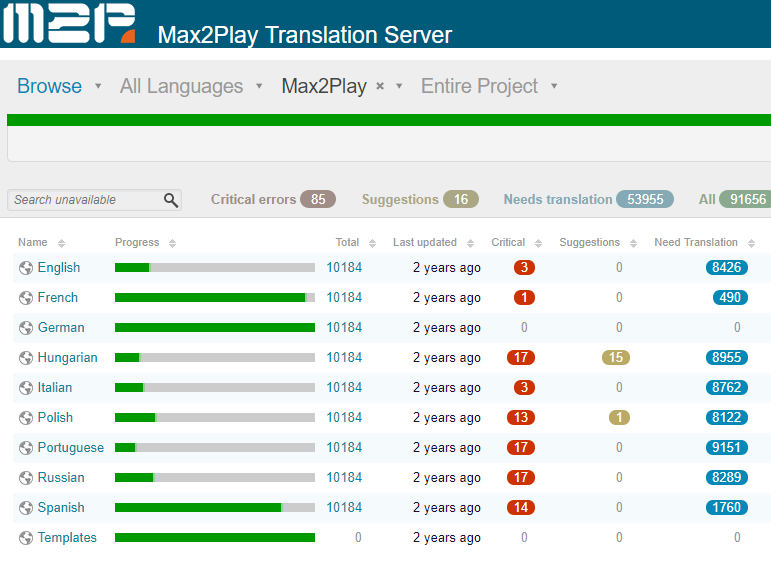
Task: Click Max2Play Translation Server title
Action: point(305,35)
